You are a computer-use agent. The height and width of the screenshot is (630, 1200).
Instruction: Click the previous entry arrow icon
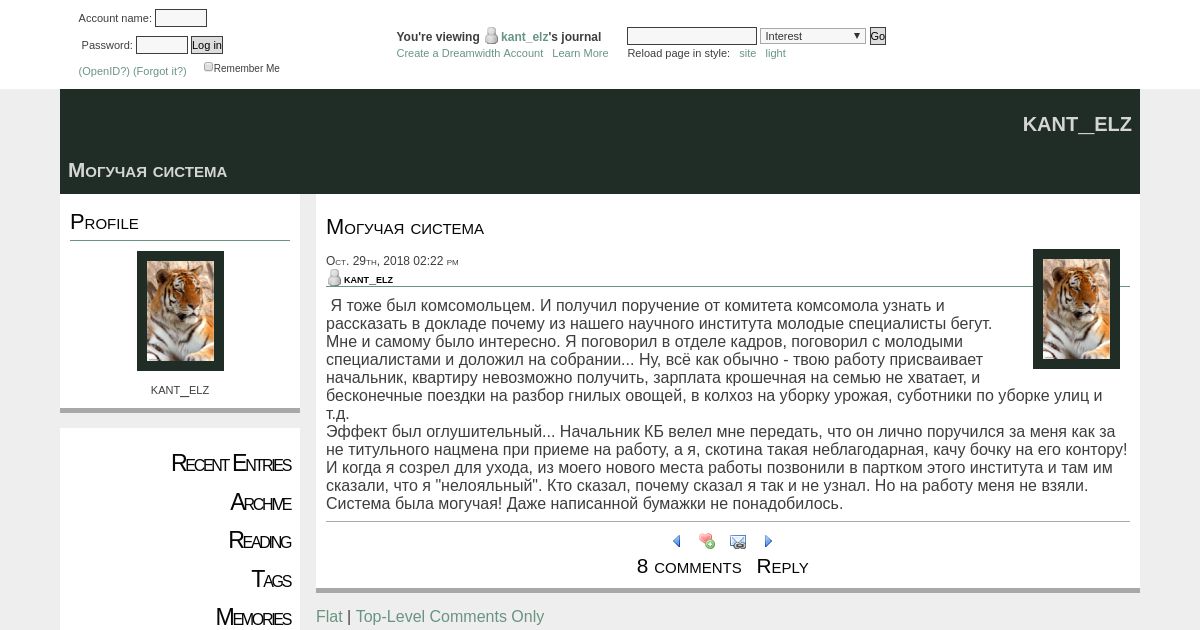[677, 541]
